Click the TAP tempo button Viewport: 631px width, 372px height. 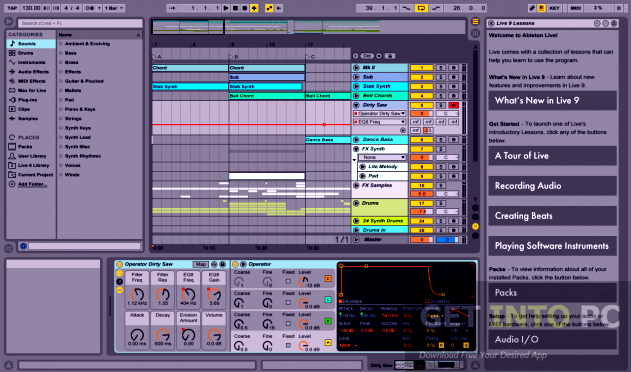[12, 8]
